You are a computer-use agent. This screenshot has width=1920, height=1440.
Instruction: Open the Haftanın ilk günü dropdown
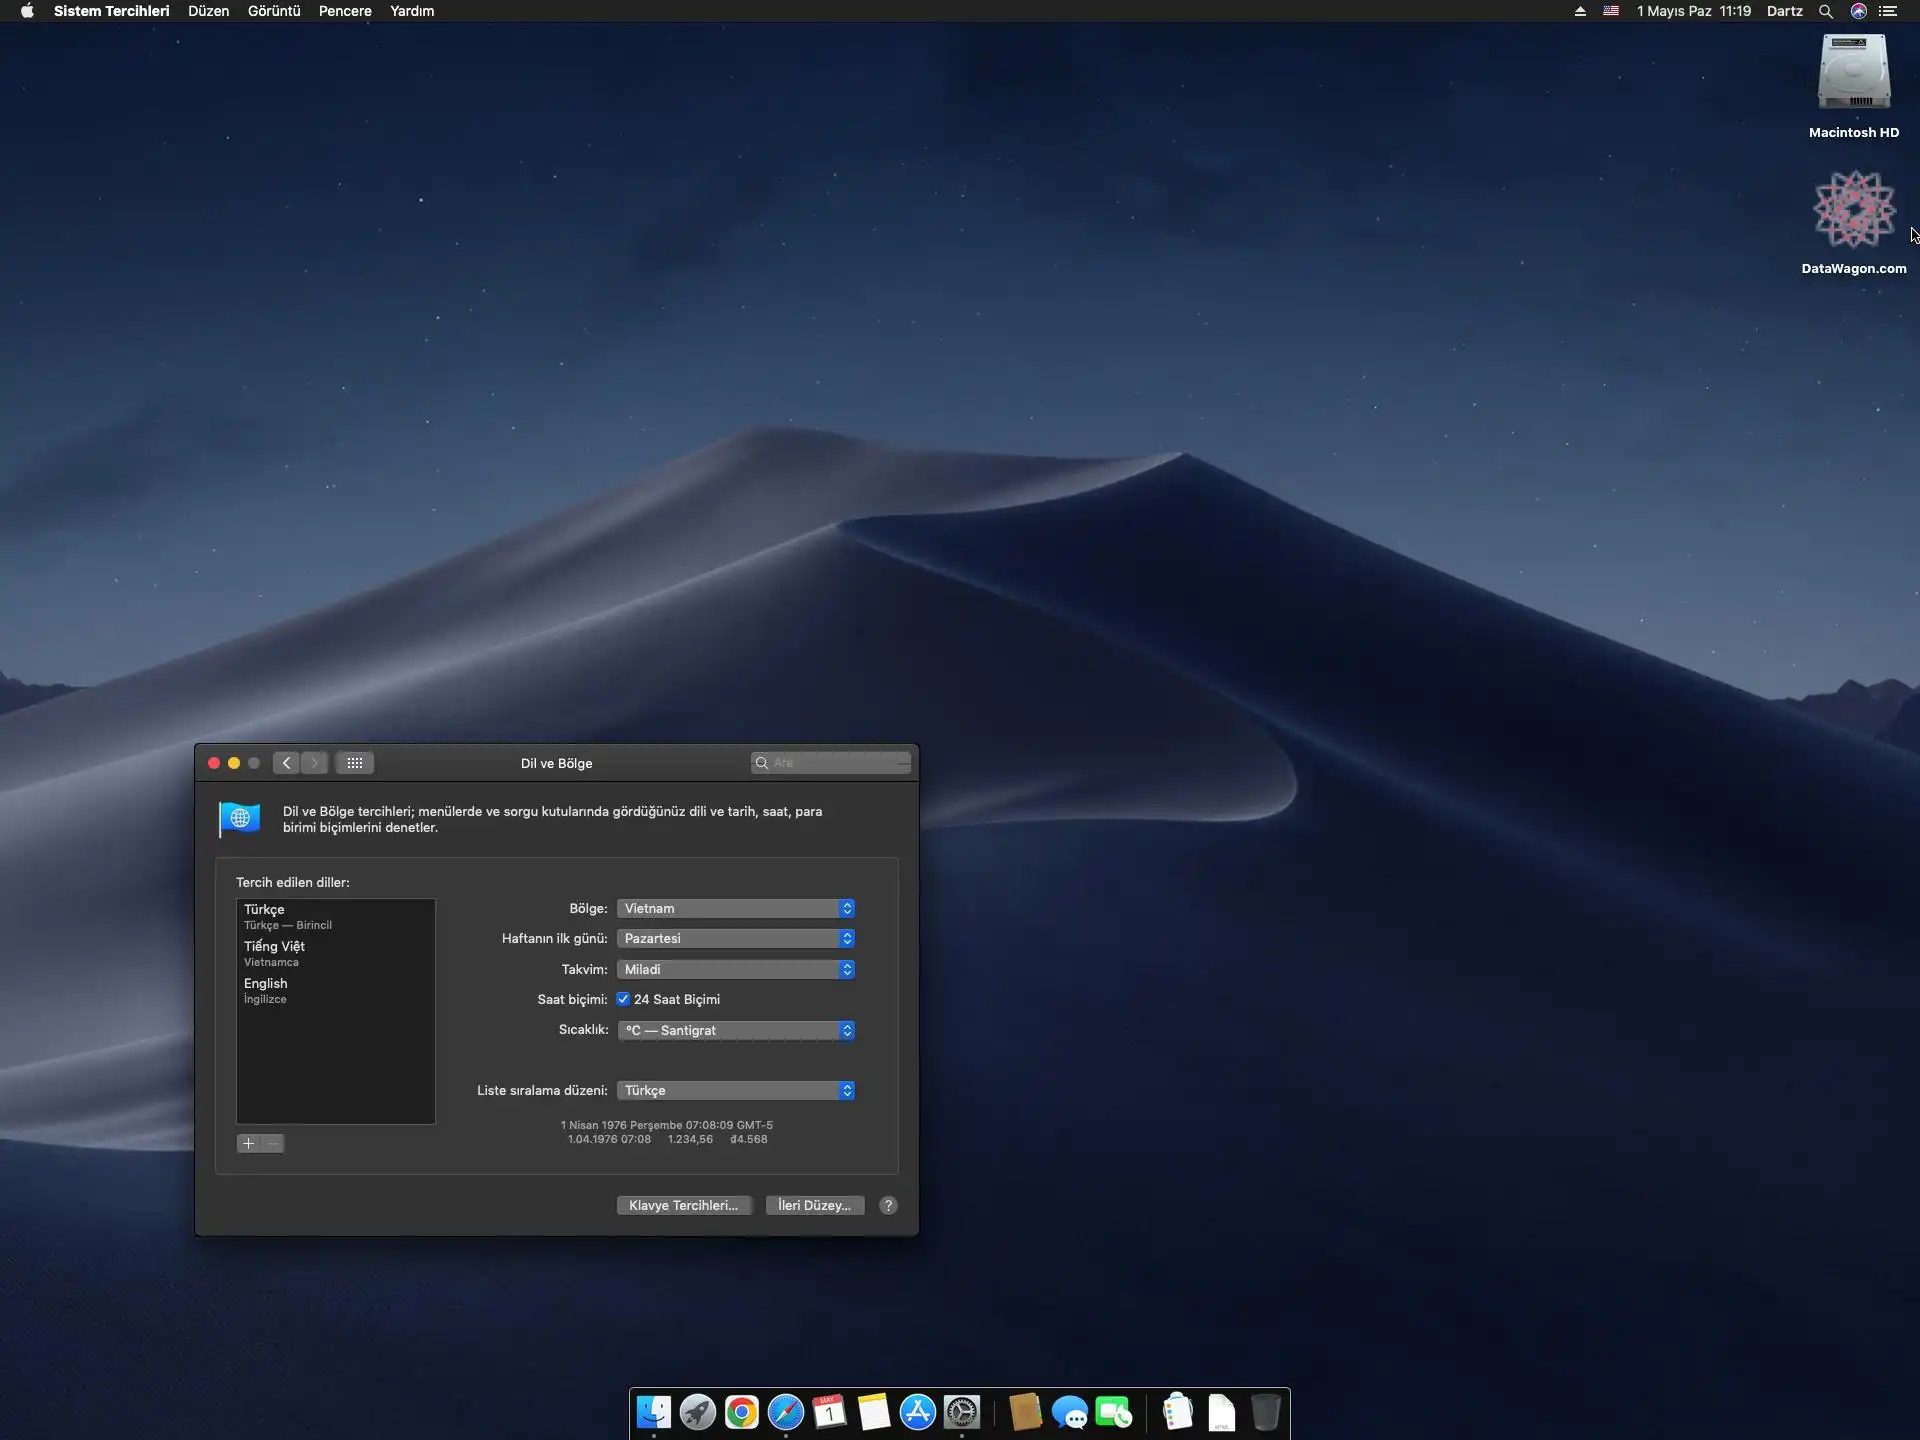pyautogui.click(x=736, y=938)
